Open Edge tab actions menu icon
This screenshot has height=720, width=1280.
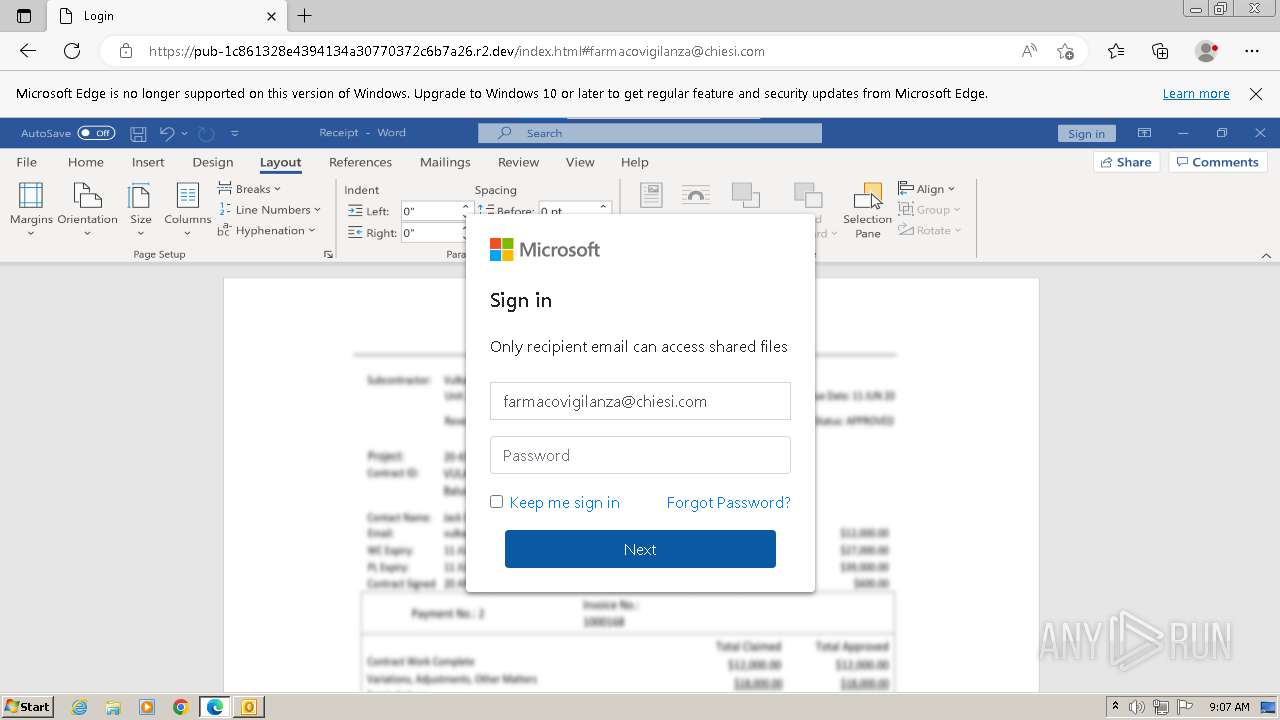pyautogui.click(x=24, y=16)
